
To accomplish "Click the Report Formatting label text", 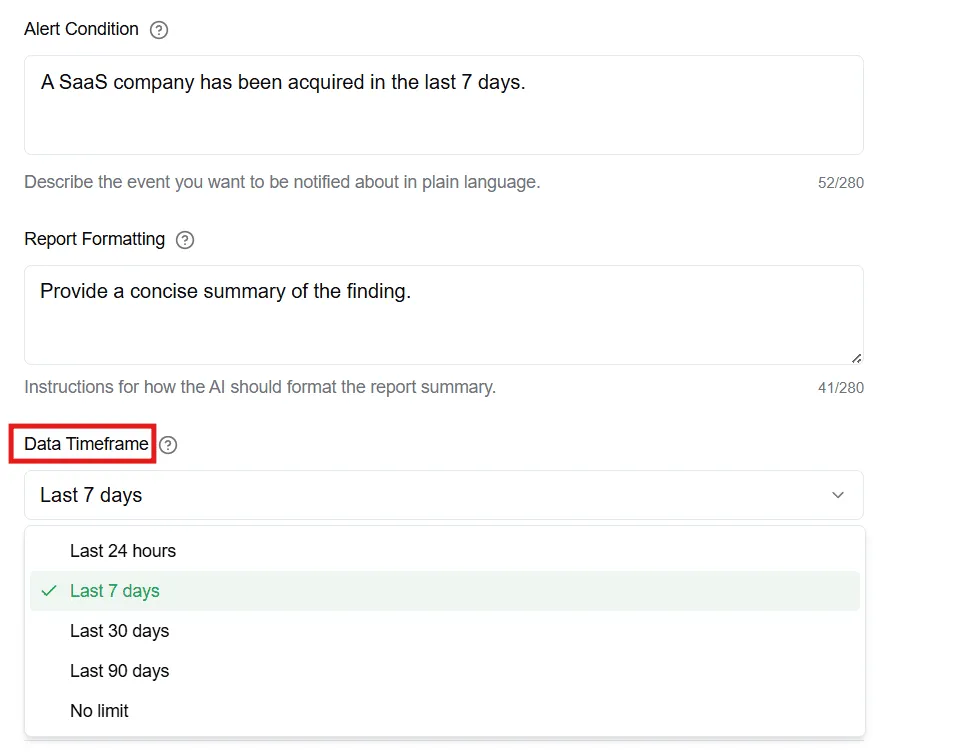I will coord(95,239).
